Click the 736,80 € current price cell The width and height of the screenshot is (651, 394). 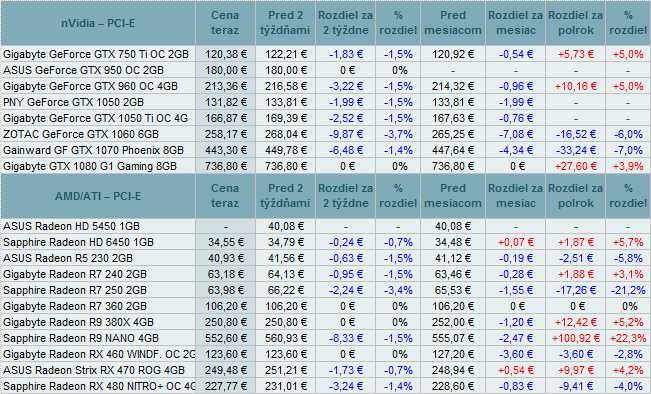coord(225,166)
